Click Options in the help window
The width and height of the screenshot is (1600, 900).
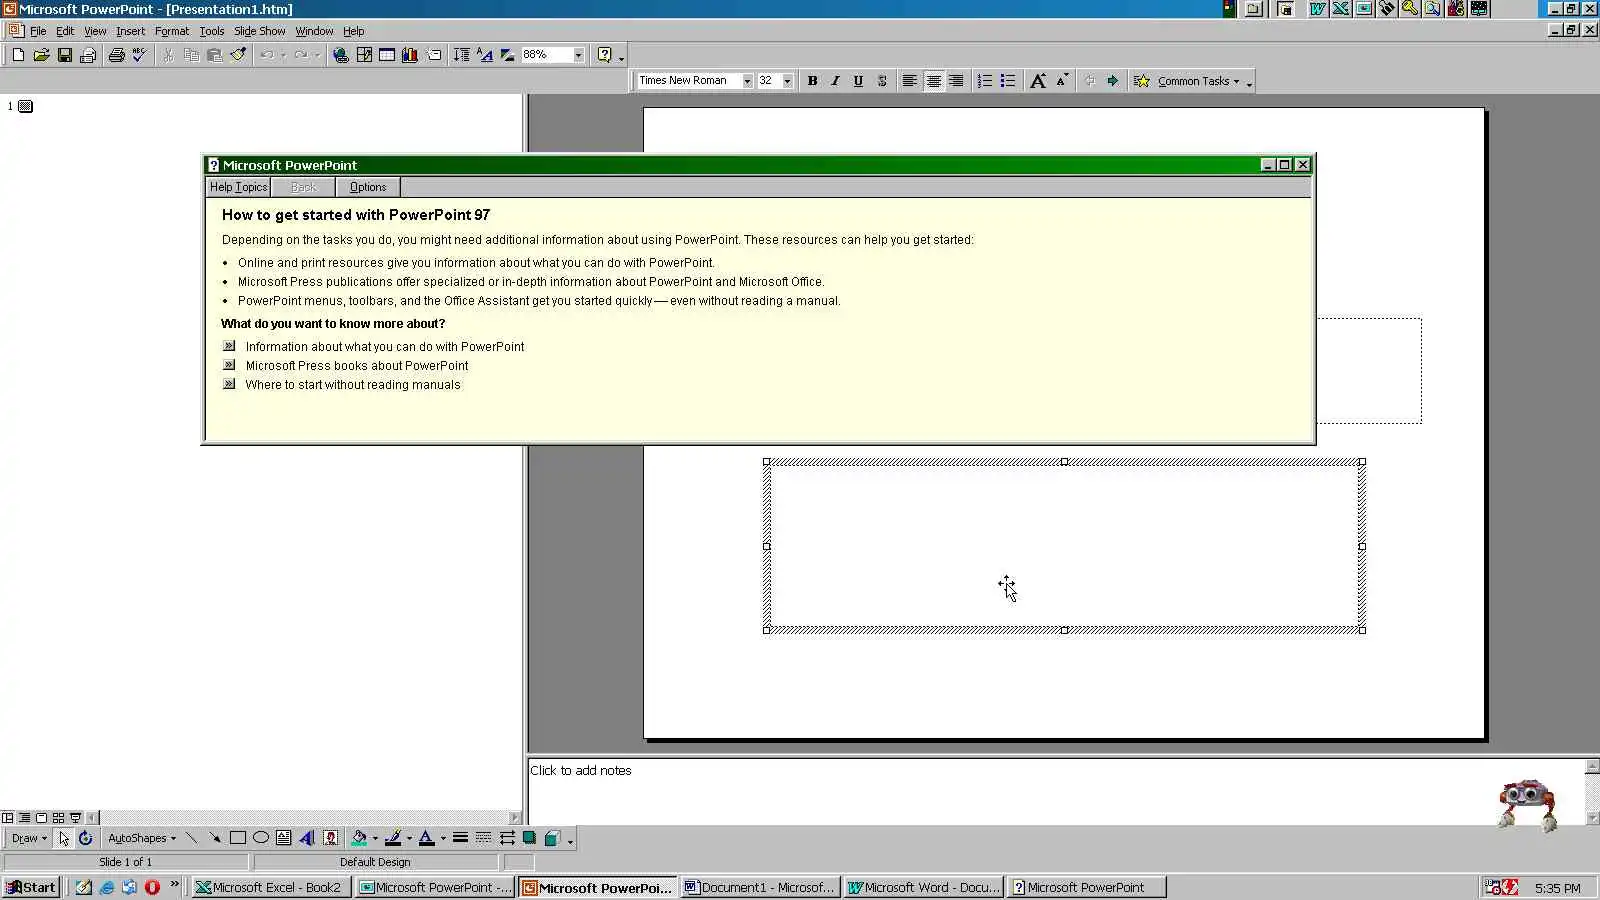point(368,187)
